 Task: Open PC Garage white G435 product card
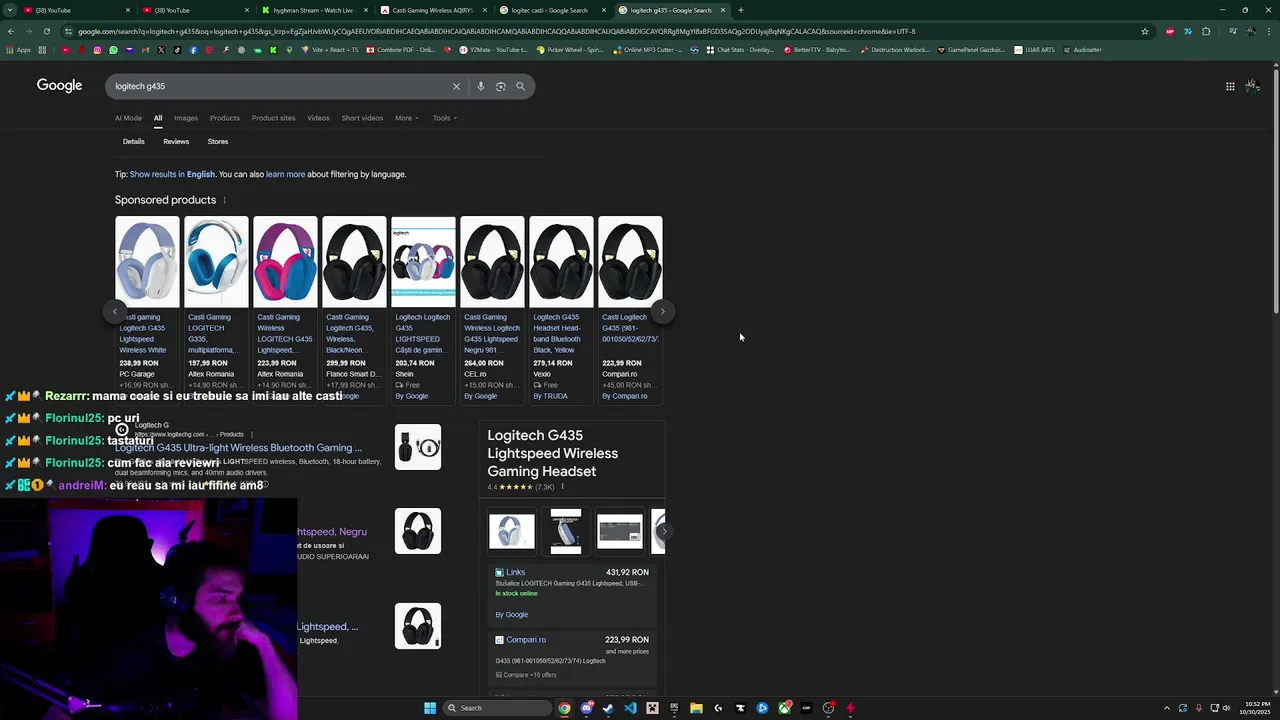pyautogui.click(x=147, y=310)
